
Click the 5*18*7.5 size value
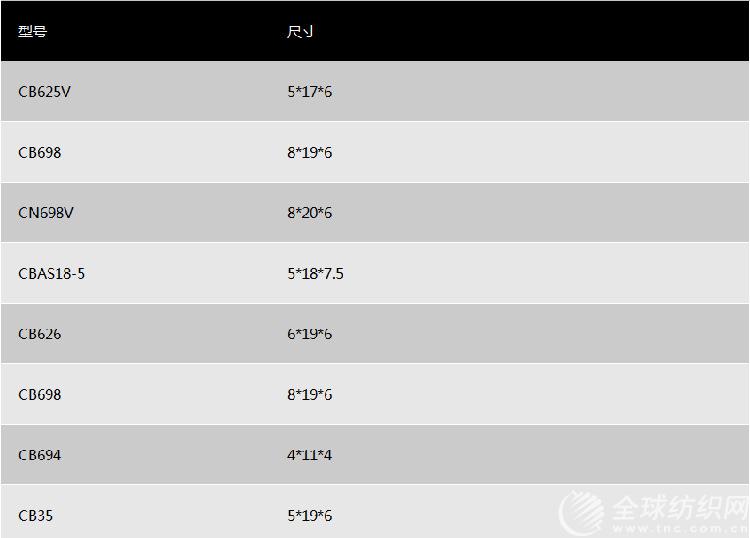click(x=315, y=274)
